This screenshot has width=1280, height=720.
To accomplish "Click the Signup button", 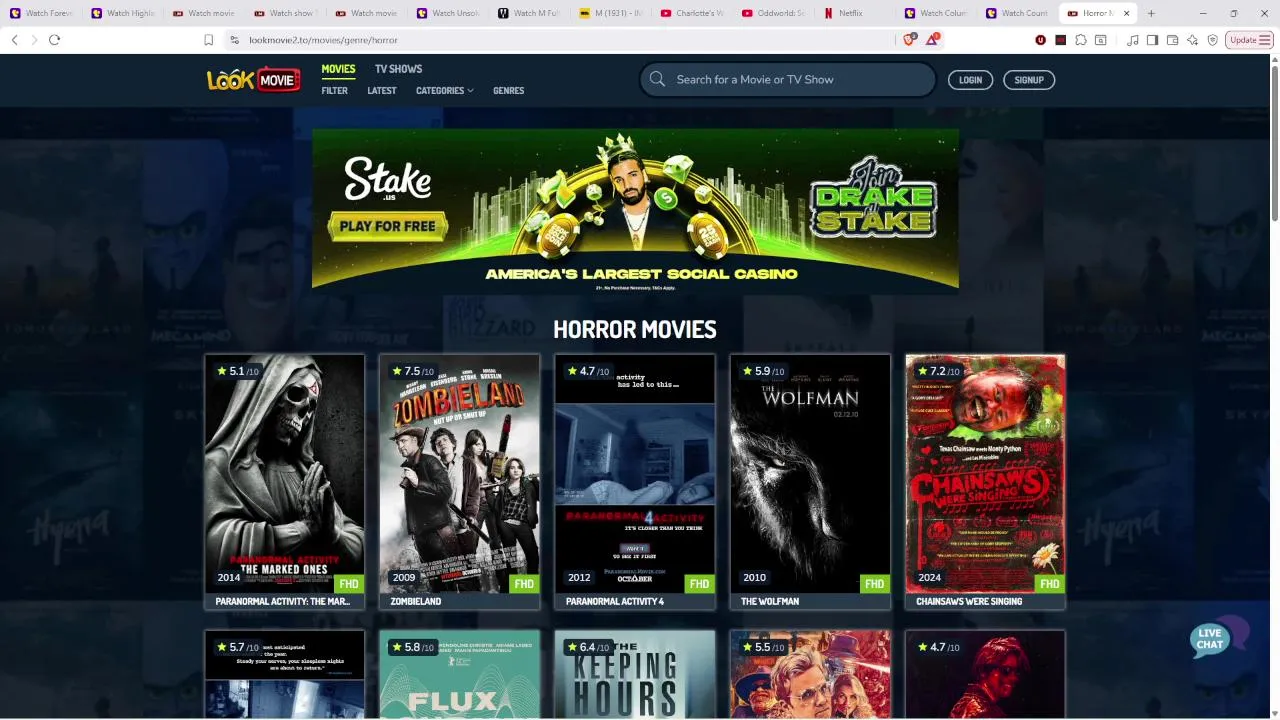I will click(1029, 80).
